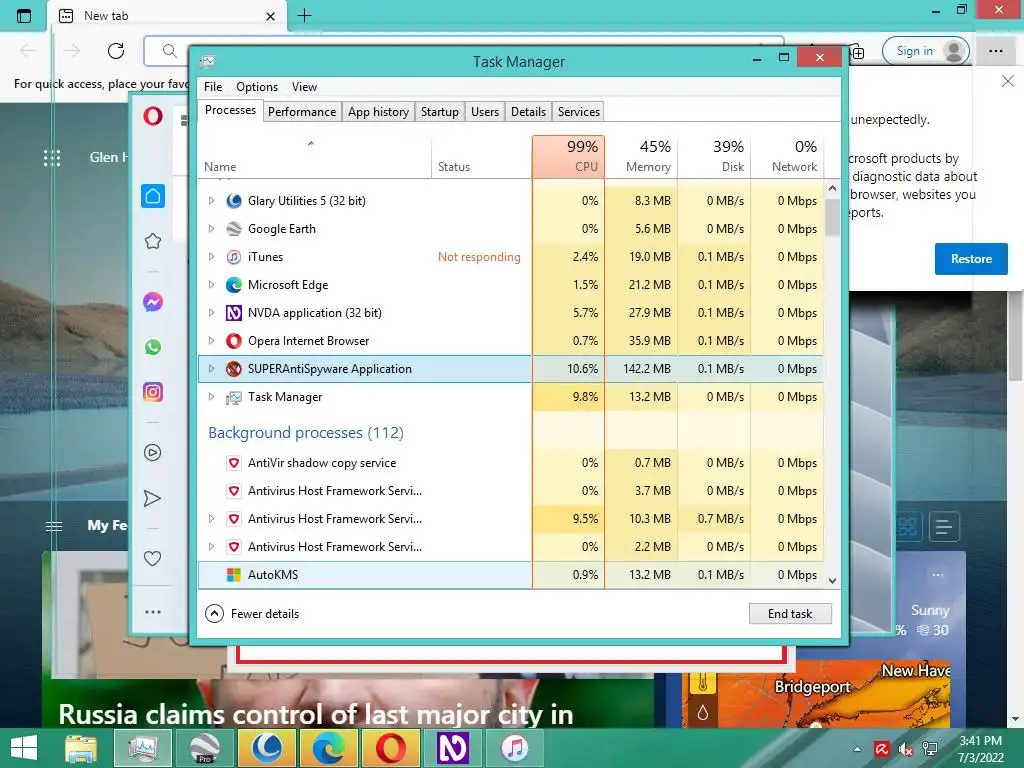
Task: Refresh the Edge browser page
Action: click(116, 51)
